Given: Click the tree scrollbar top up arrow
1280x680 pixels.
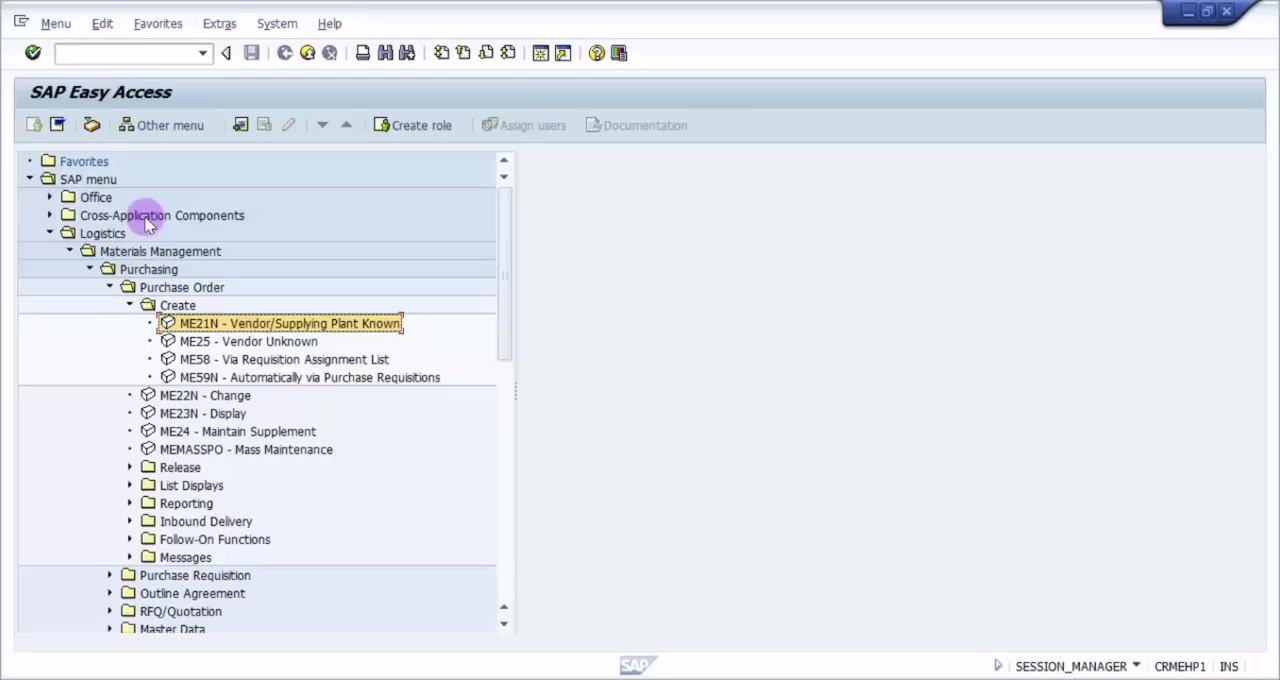Looking at the screenshot, I should [x=504, y=160].
